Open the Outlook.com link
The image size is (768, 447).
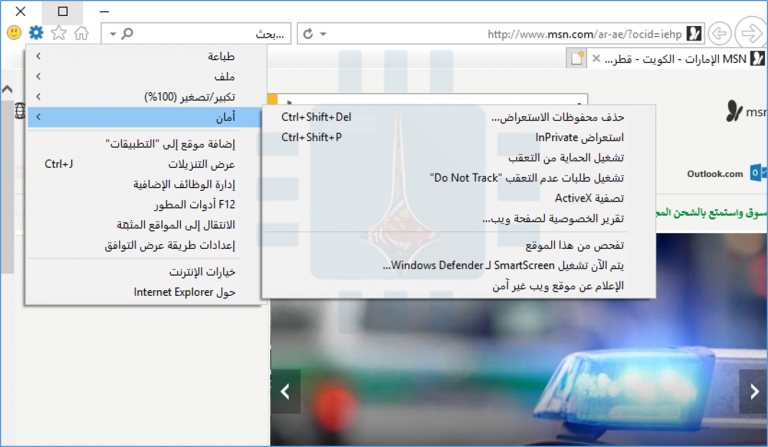[x=715, y=173]
